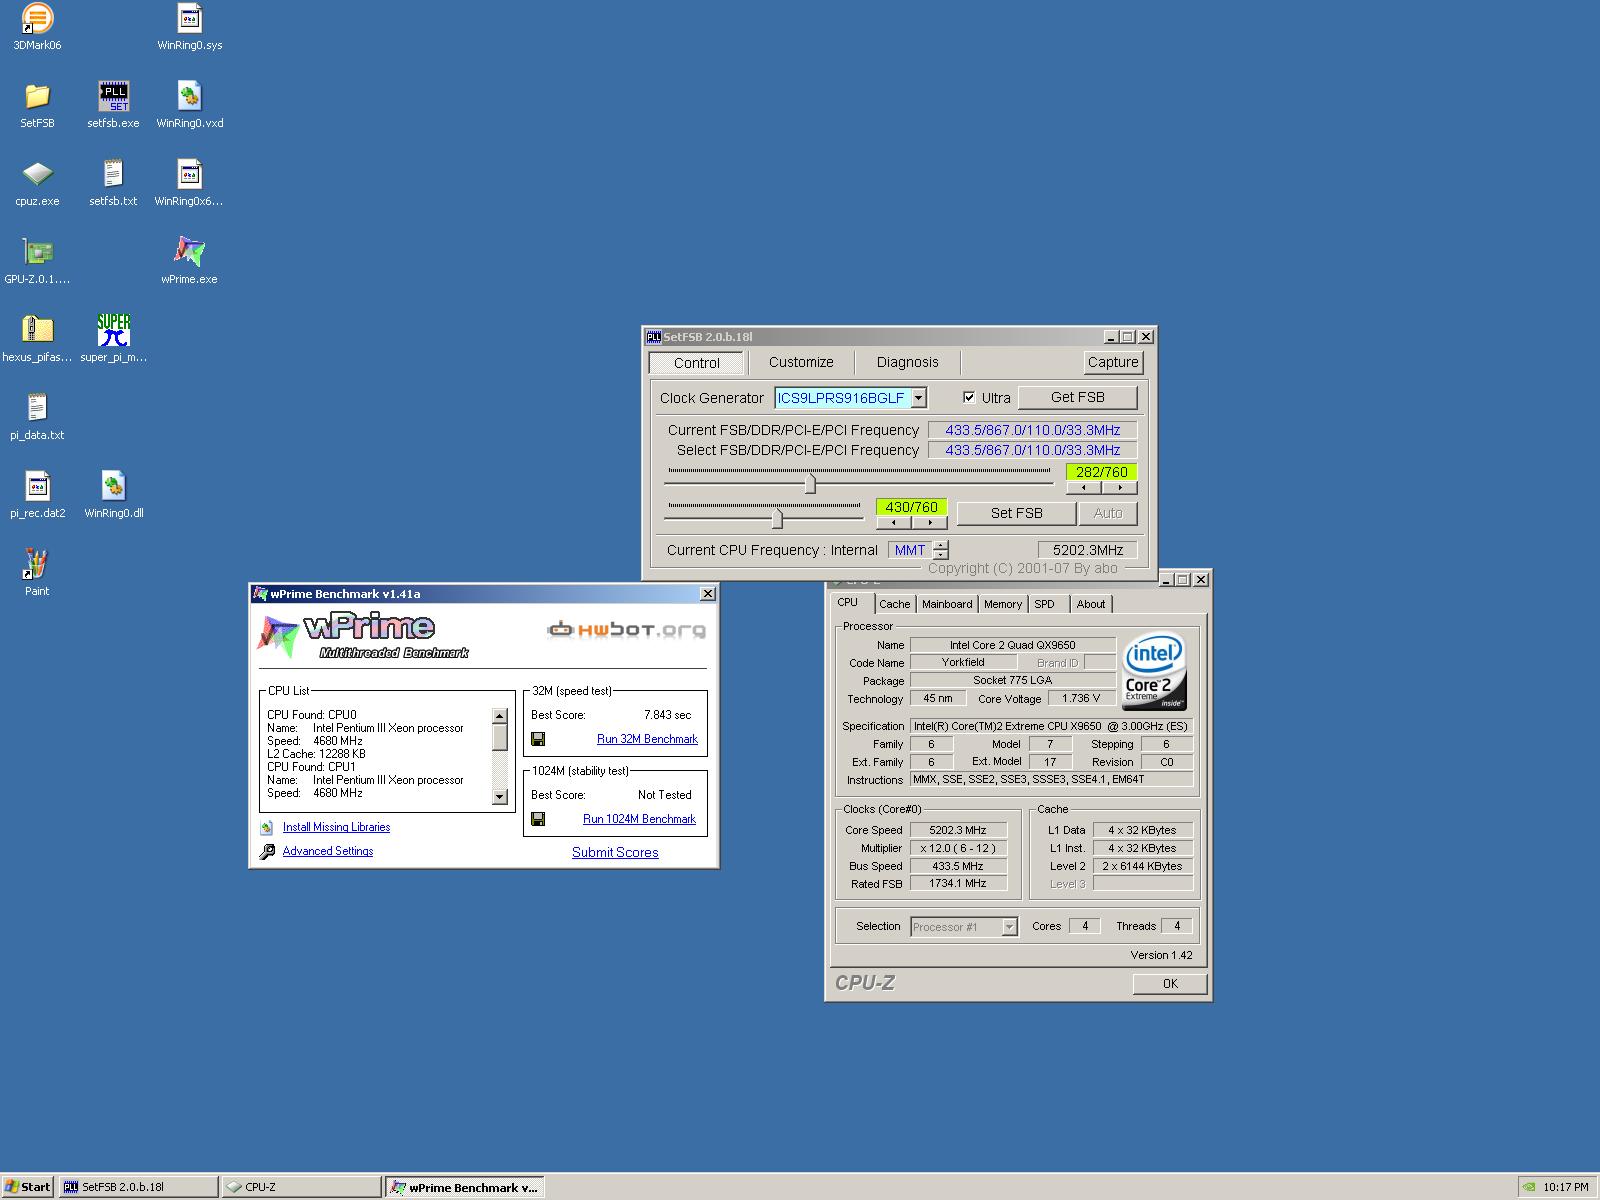
Task: Click the CPU List scrollbar up arrow
Action: (500, 715)
